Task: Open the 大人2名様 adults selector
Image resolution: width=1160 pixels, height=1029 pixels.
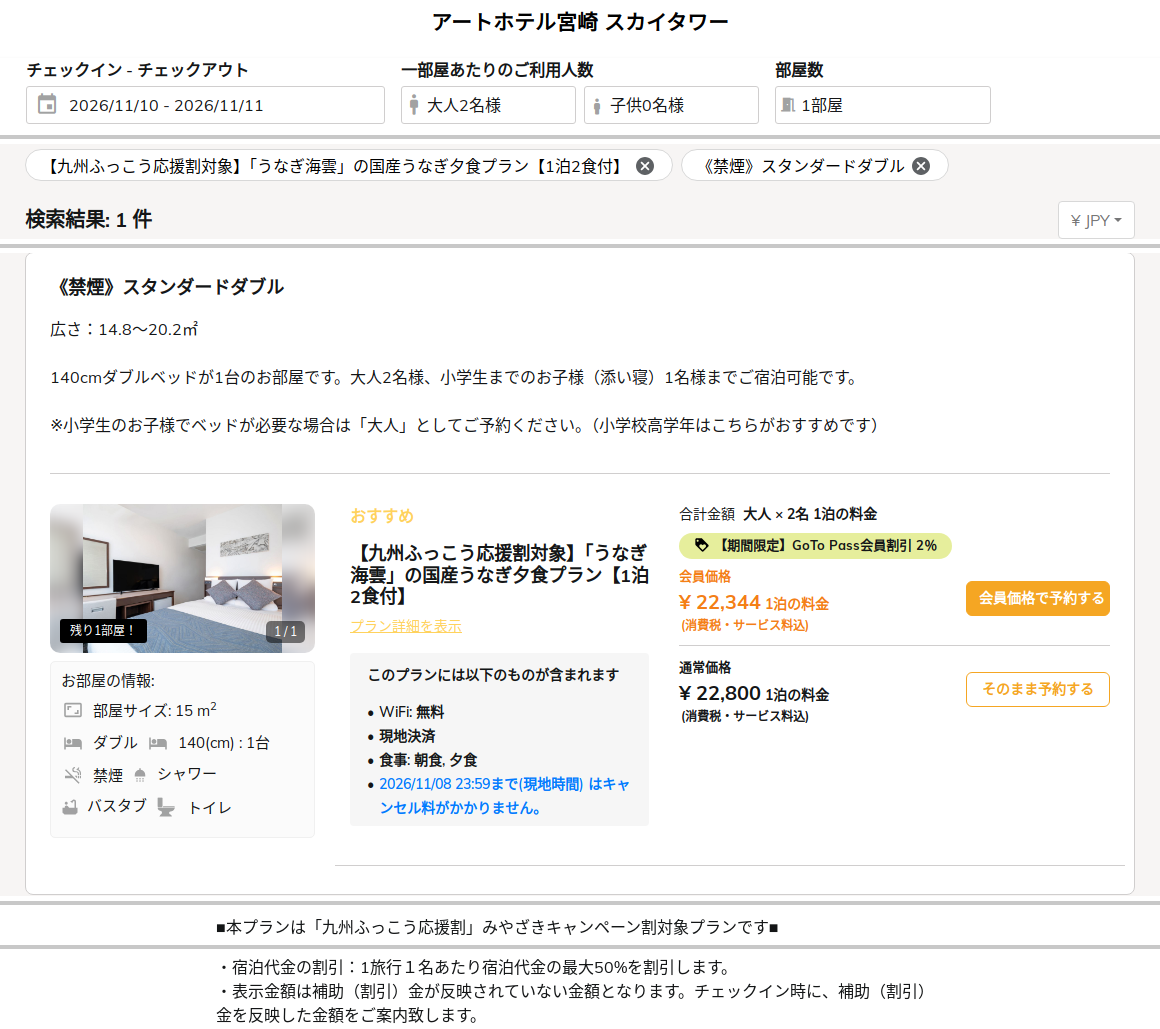Action: [x=488, y=105]
